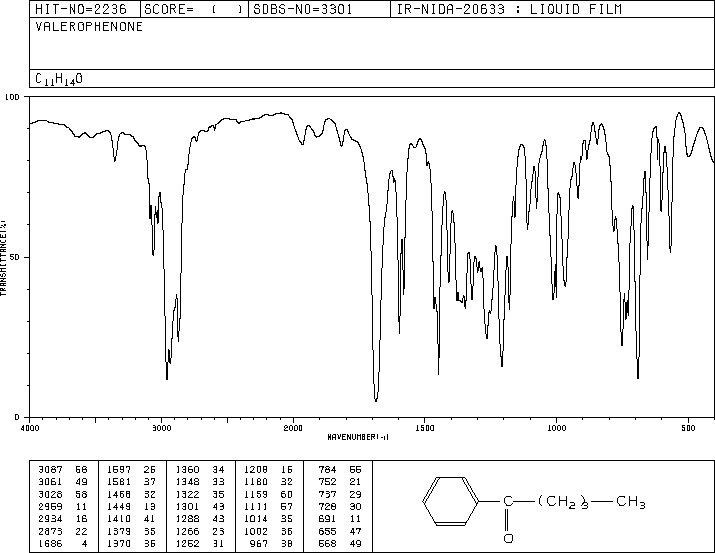Click the 500 tick label on wavenumber axis
The width and height of the screenshot is (715, 553).
coord(688,428)
